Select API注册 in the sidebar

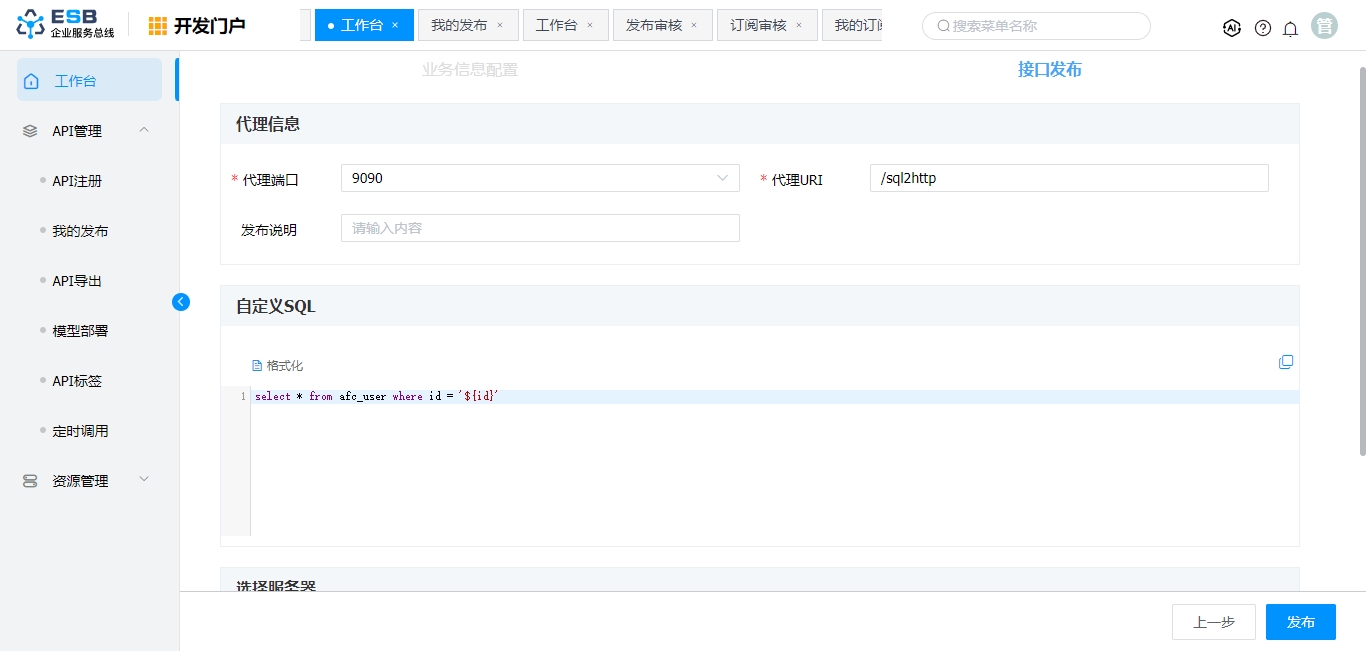tap(77, 181)
